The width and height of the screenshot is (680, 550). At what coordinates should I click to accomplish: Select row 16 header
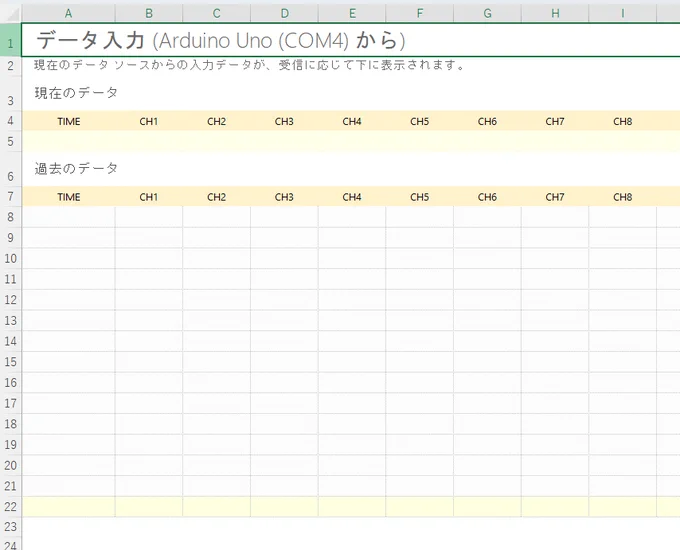10,383
